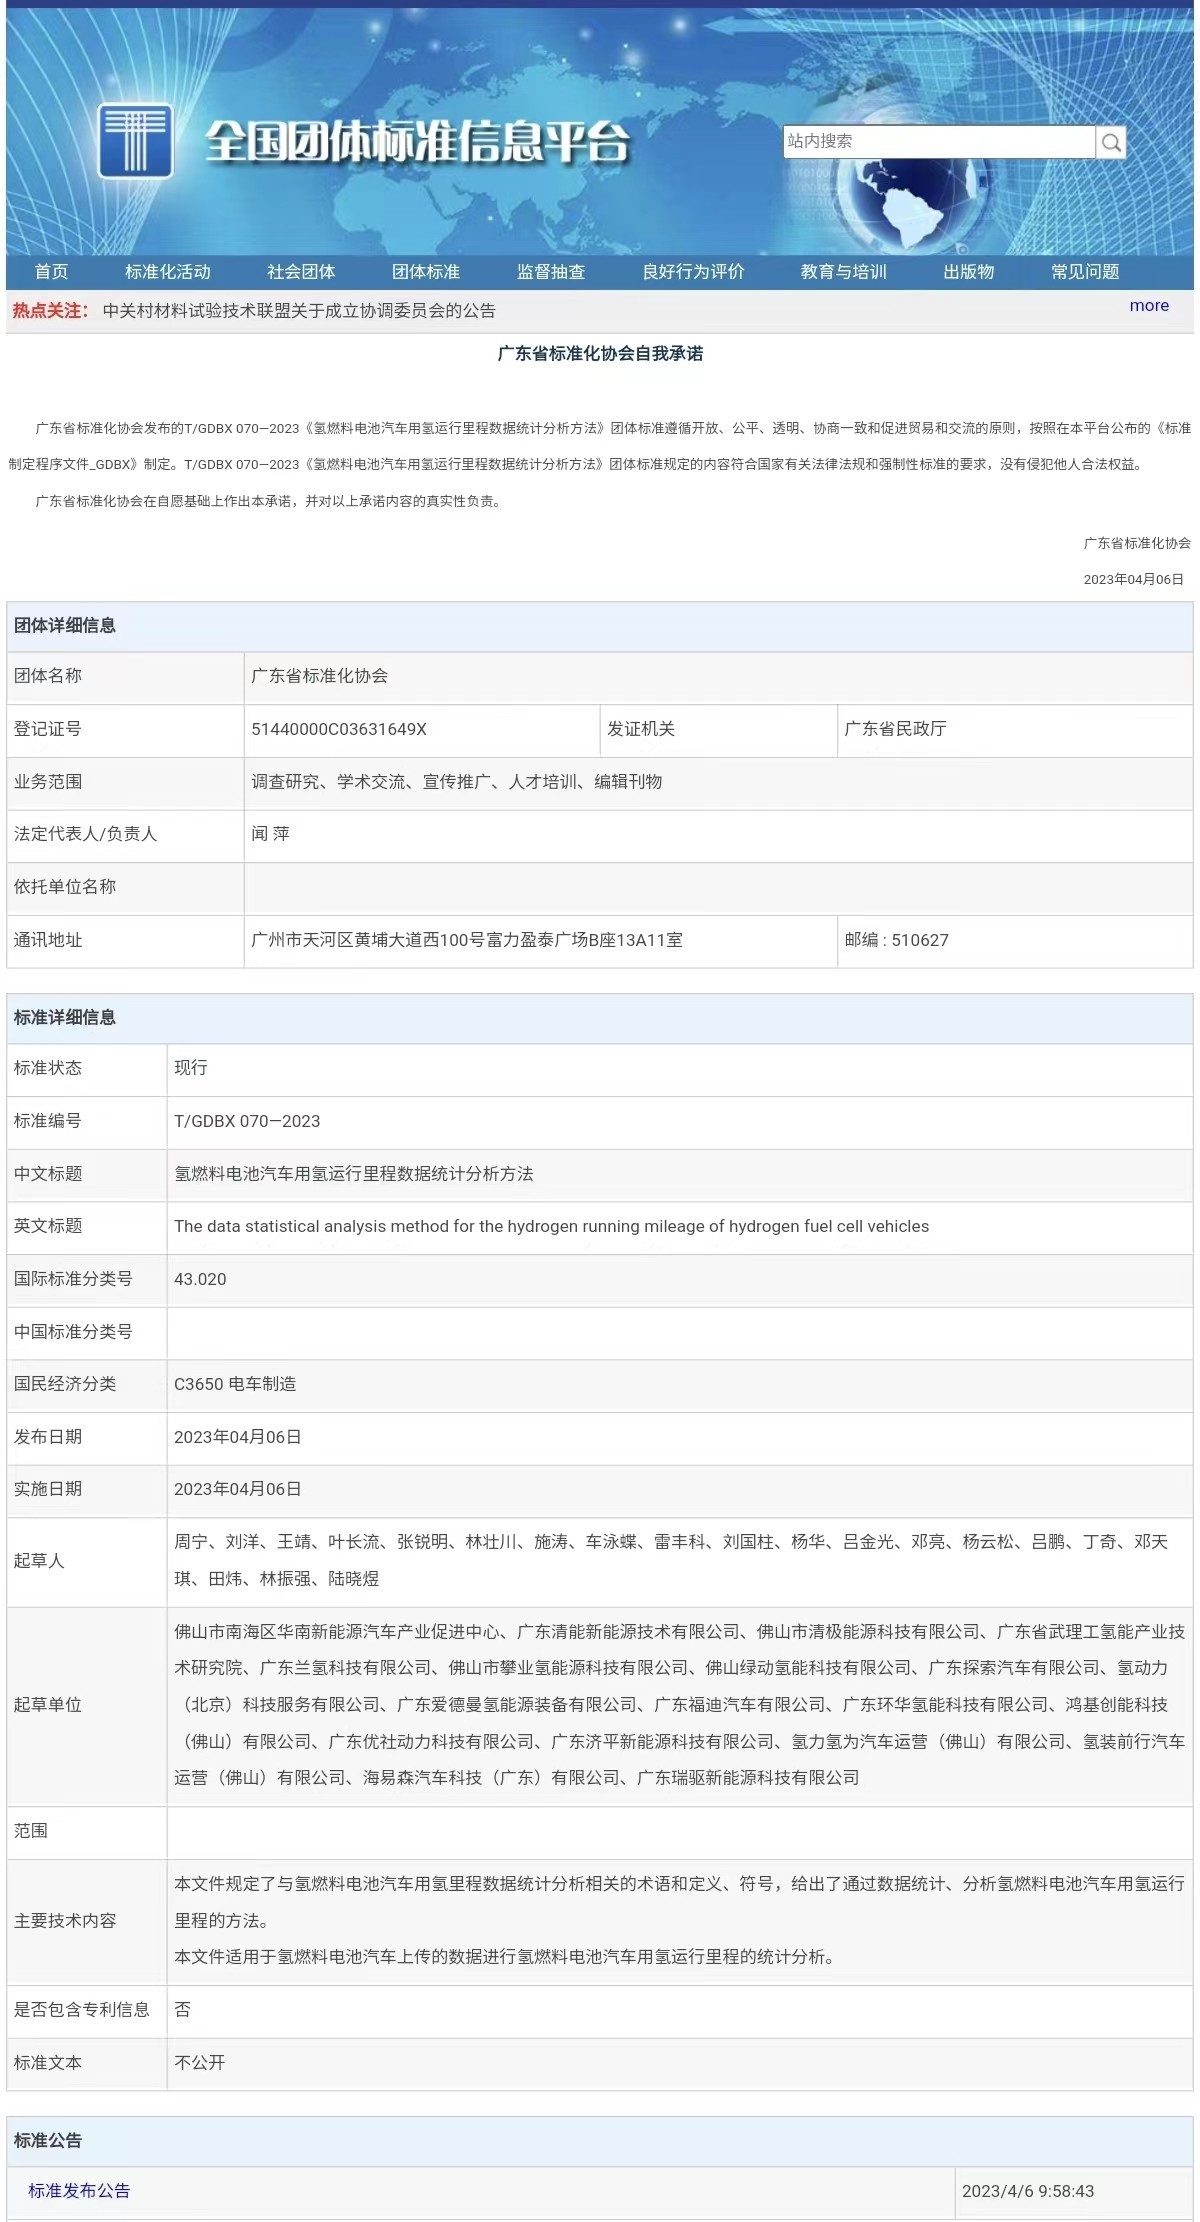Click the search magnifier icon
This screenshot has height=2222, width=1200.
(x=1111, y=142)
